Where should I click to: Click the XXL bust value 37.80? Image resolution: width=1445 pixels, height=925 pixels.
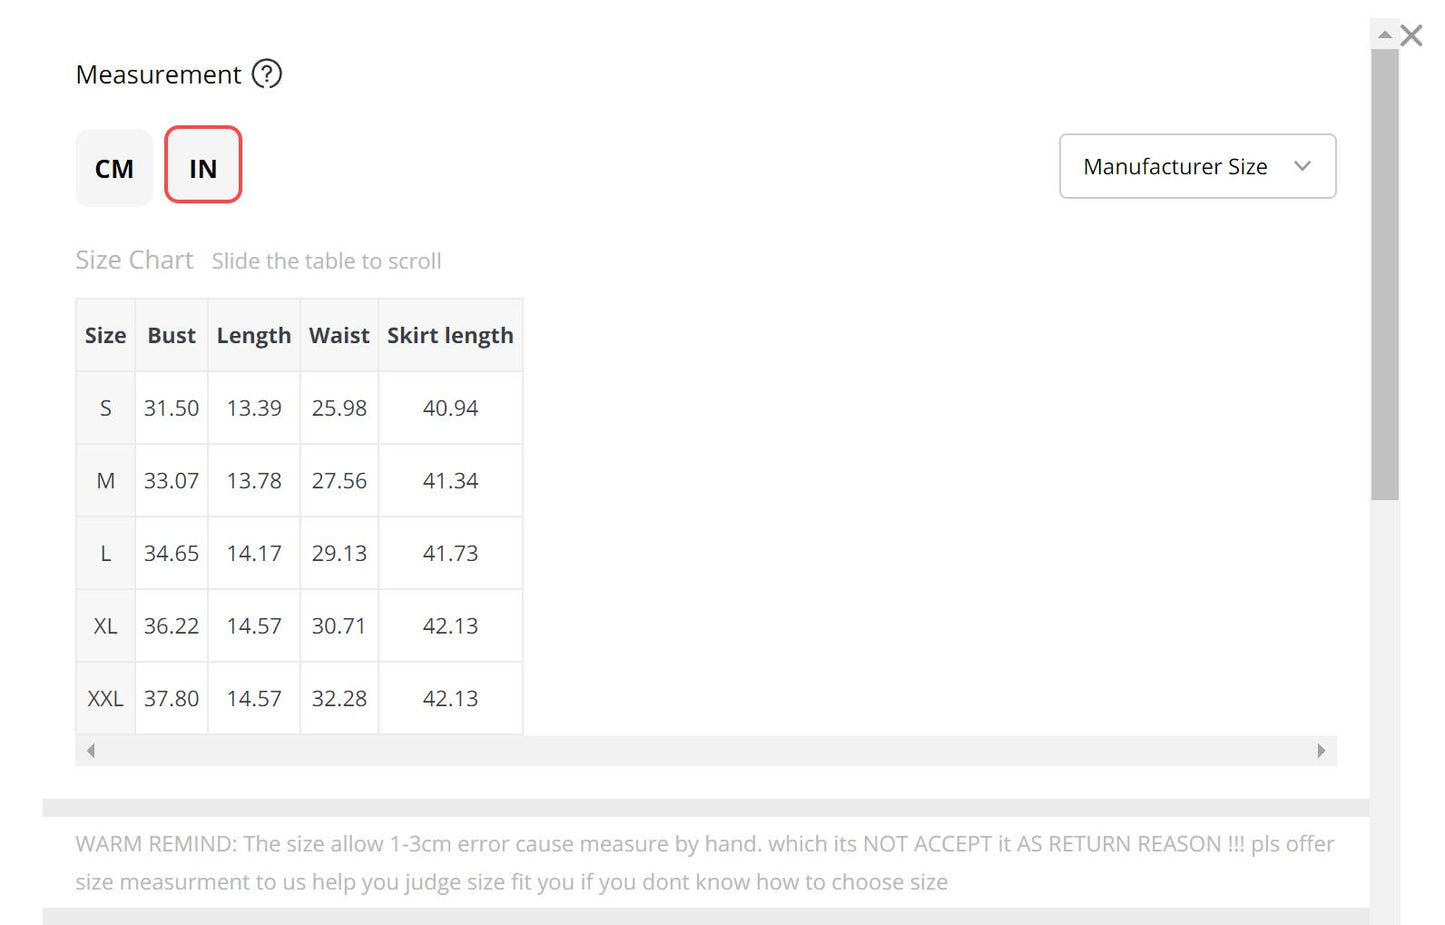(171, 699)
